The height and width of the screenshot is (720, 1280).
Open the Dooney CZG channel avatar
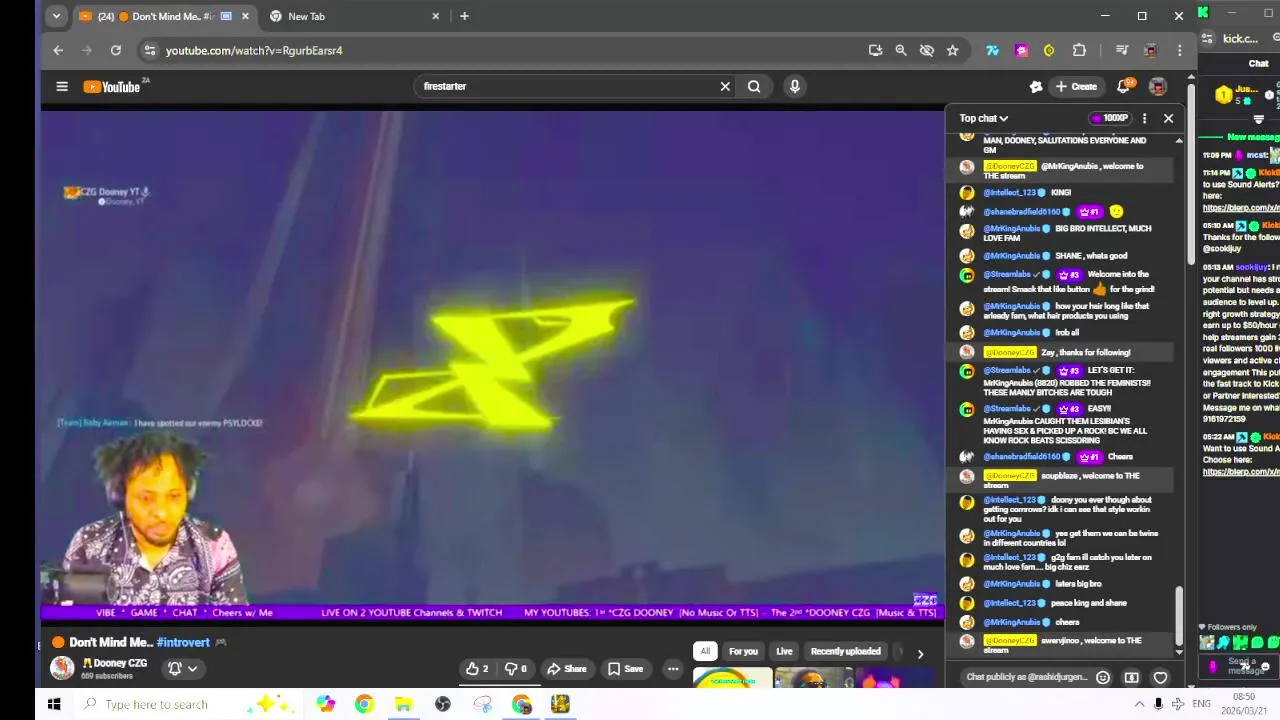62,668
